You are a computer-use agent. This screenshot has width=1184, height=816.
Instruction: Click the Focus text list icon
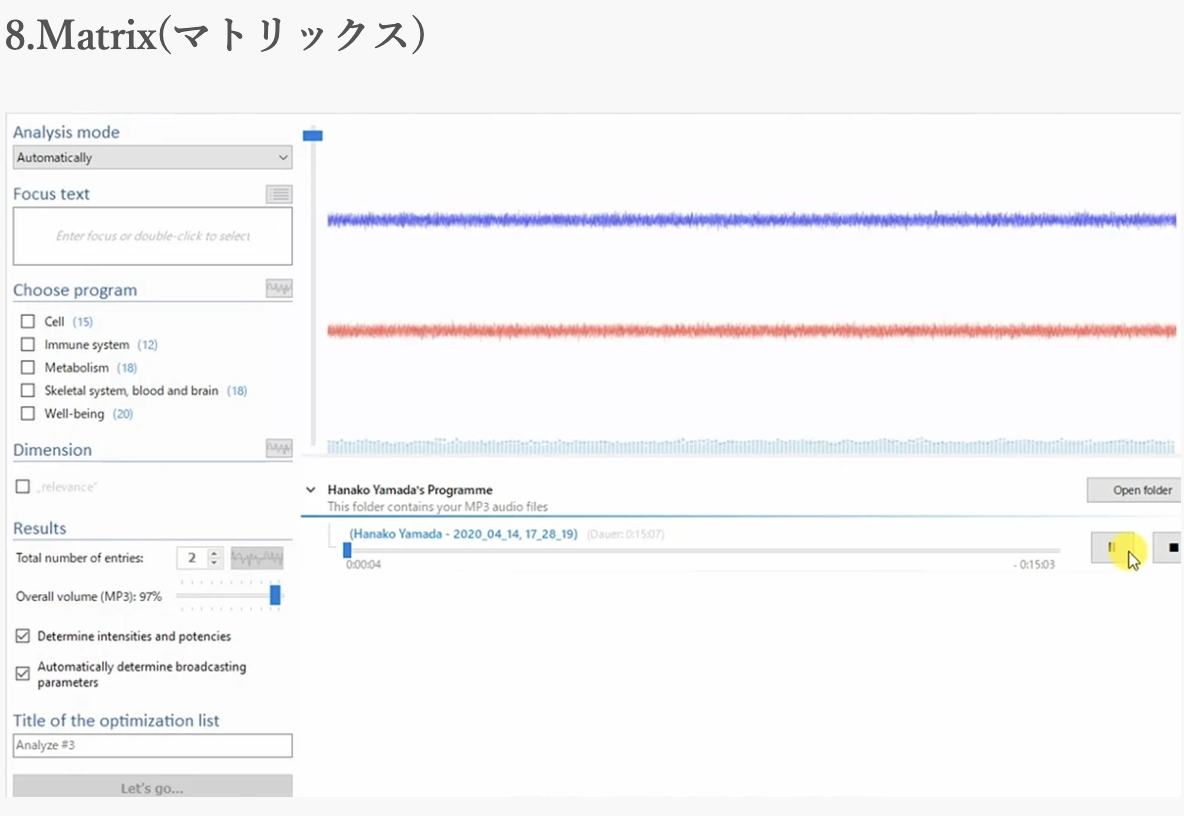(279, 195)
